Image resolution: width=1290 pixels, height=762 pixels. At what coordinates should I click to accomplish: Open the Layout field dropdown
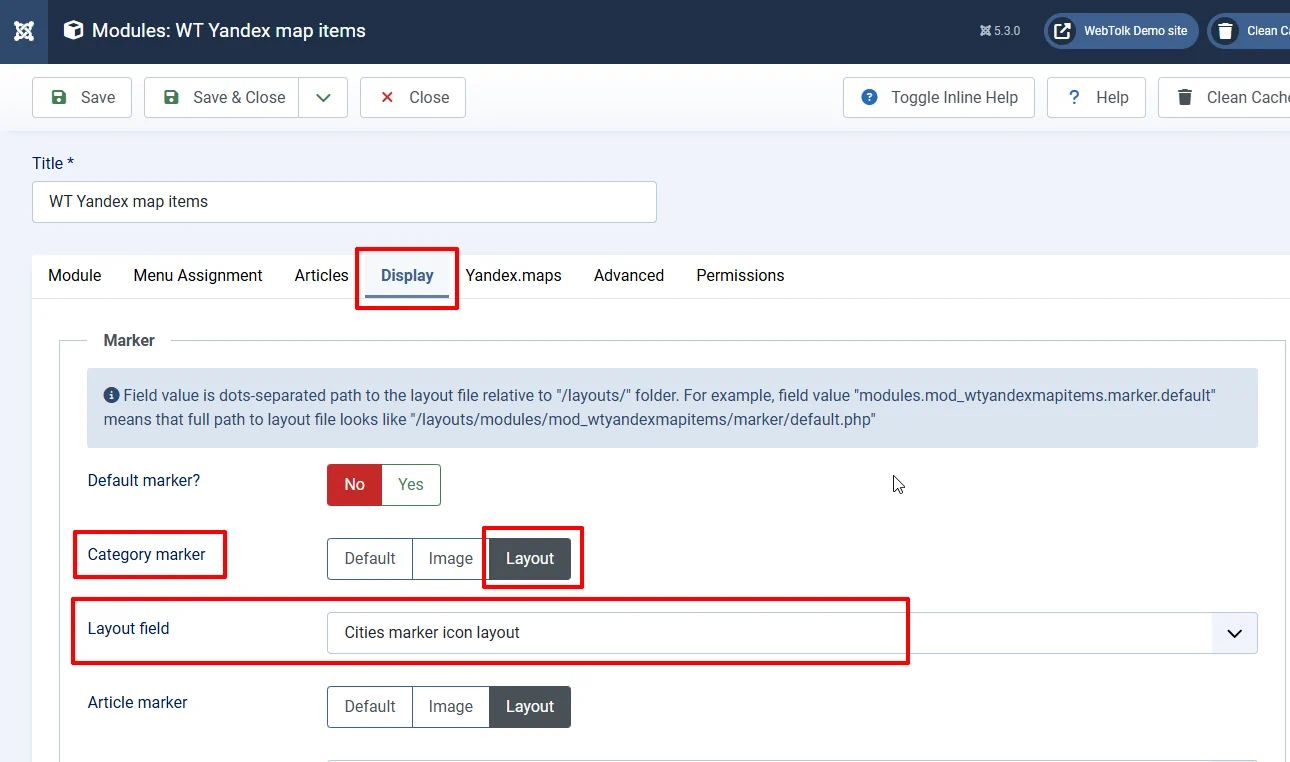click(1235, 633)
